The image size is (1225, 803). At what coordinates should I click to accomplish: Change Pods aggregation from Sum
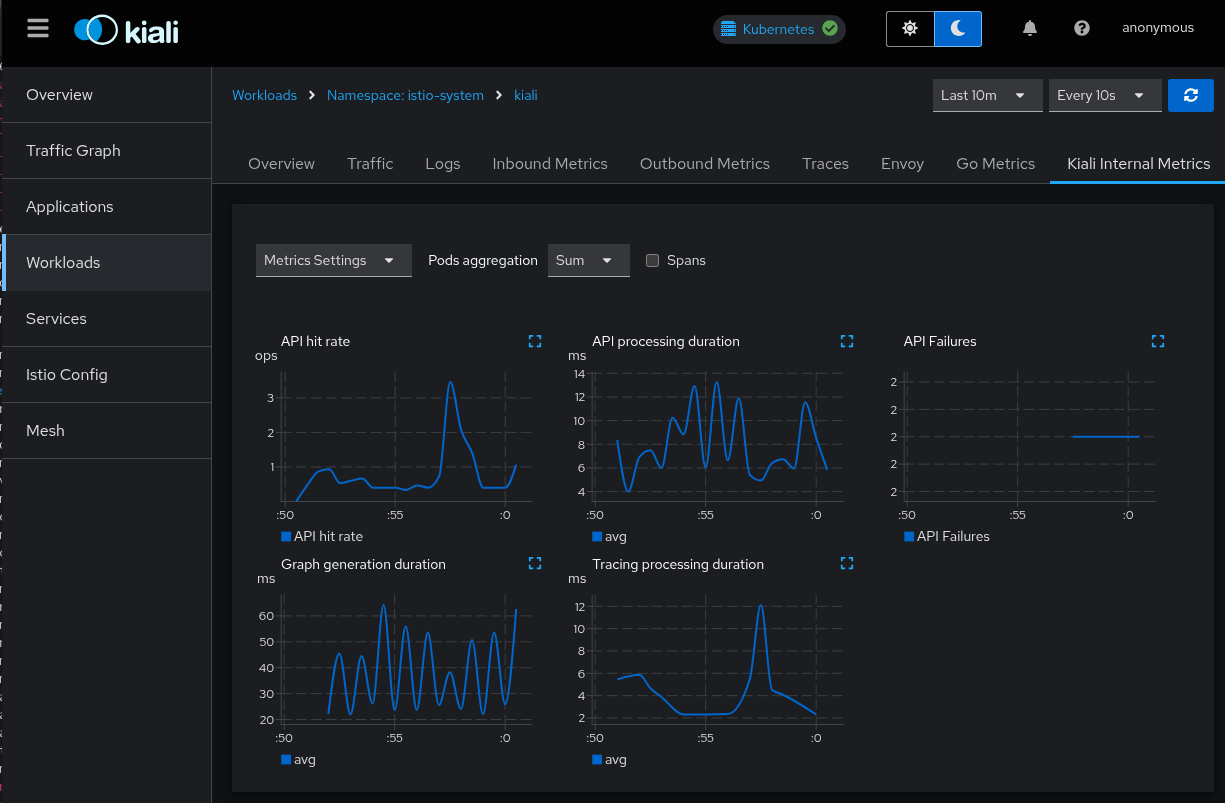click(589, 260)
